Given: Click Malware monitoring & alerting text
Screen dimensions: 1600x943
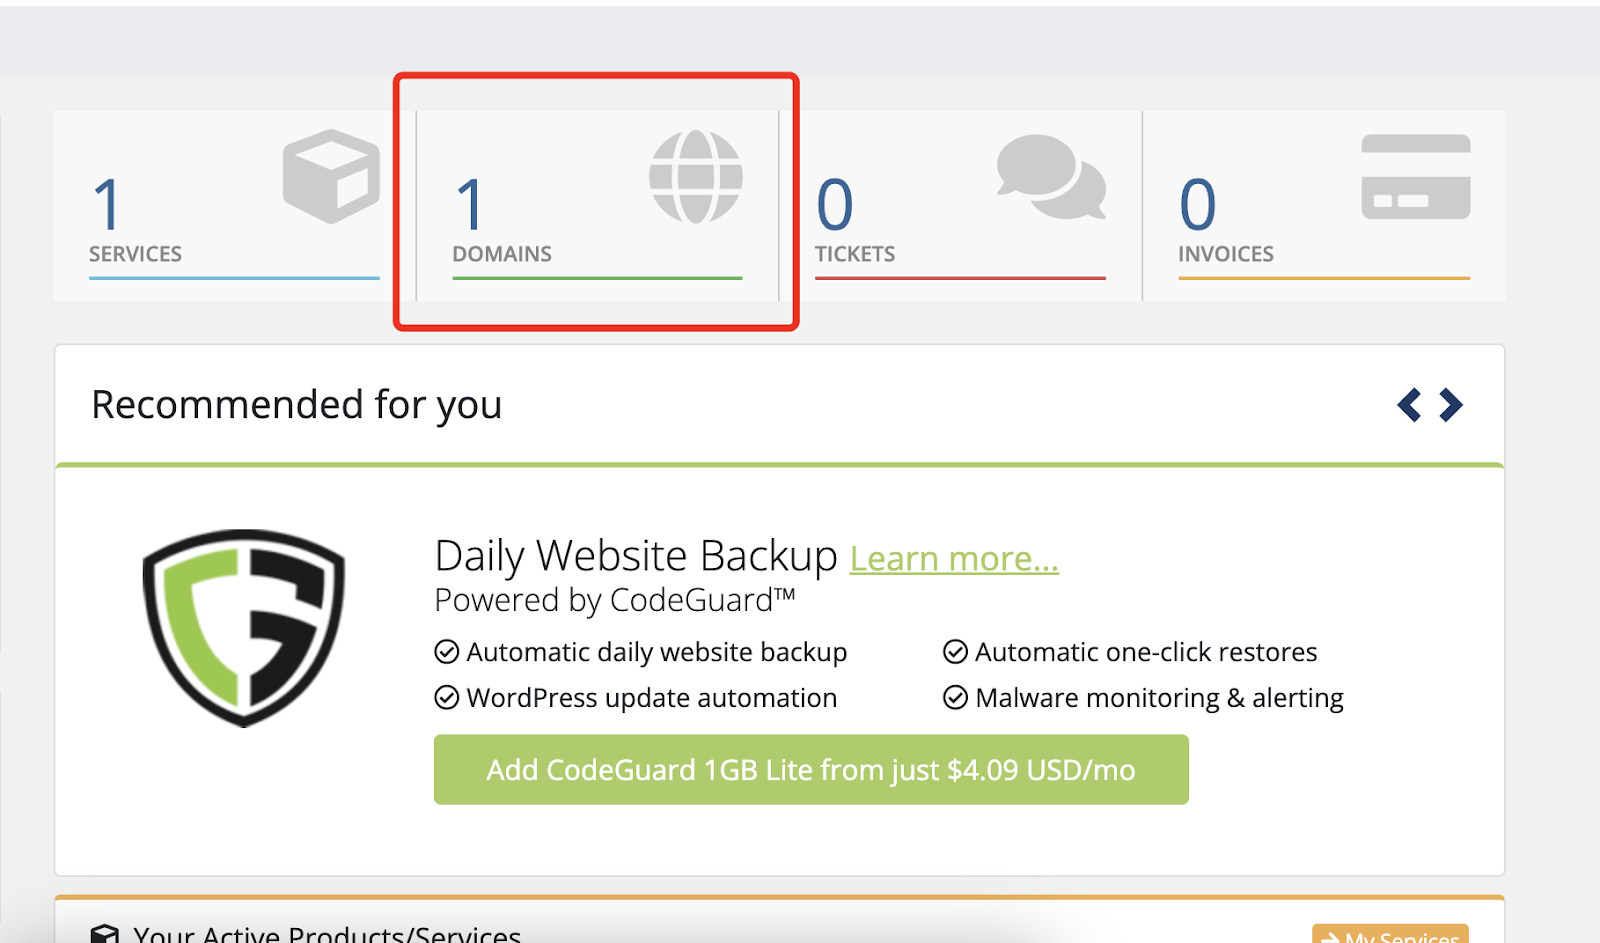Looking at the screenshot, I should pos(1159,698).
